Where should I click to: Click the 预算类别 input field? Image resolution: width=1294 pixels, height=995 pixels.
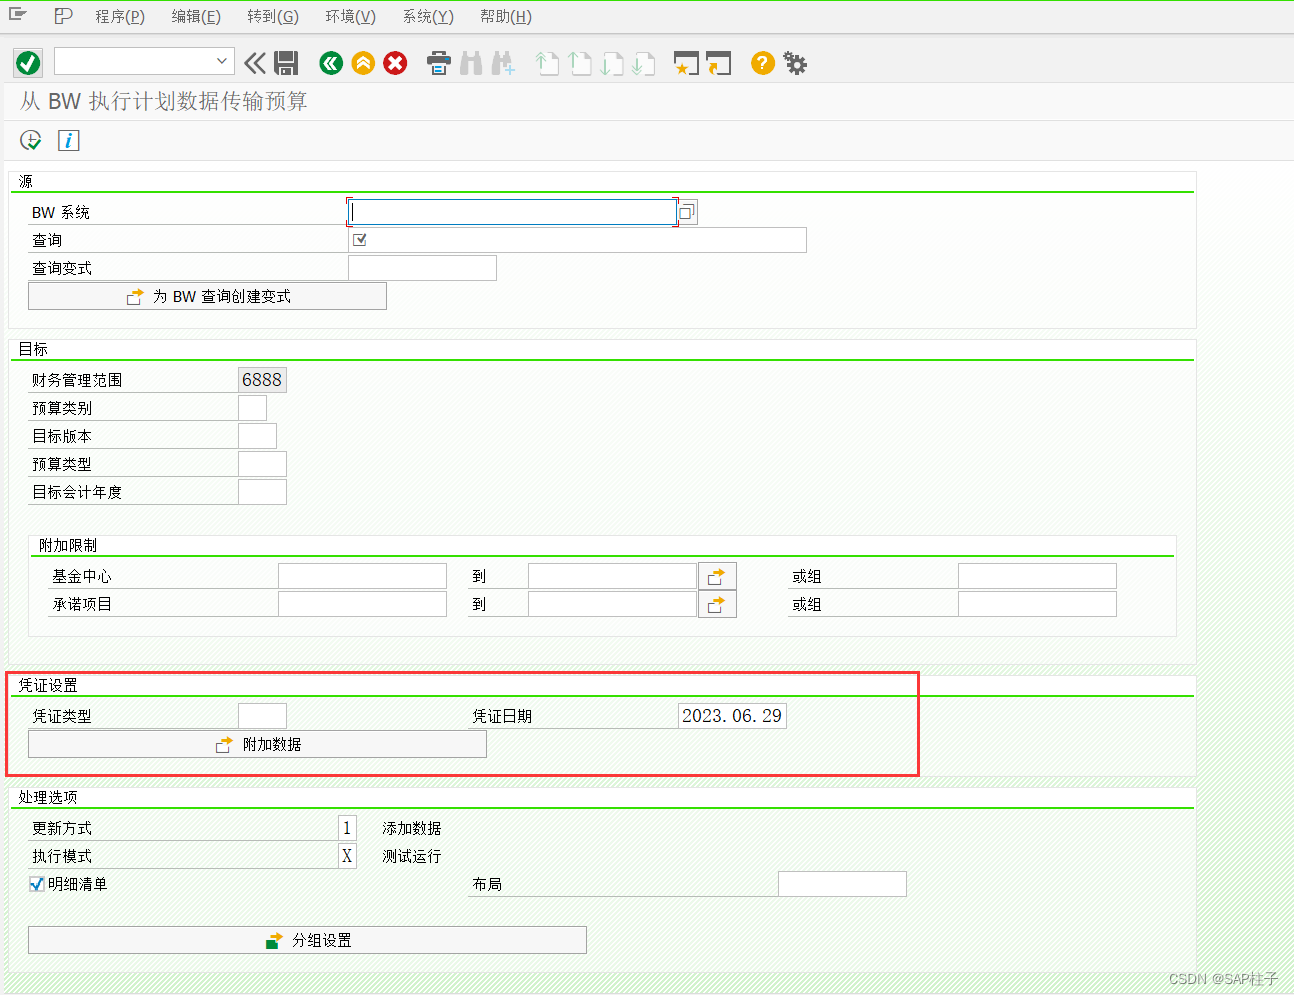[x=252, y=408]
